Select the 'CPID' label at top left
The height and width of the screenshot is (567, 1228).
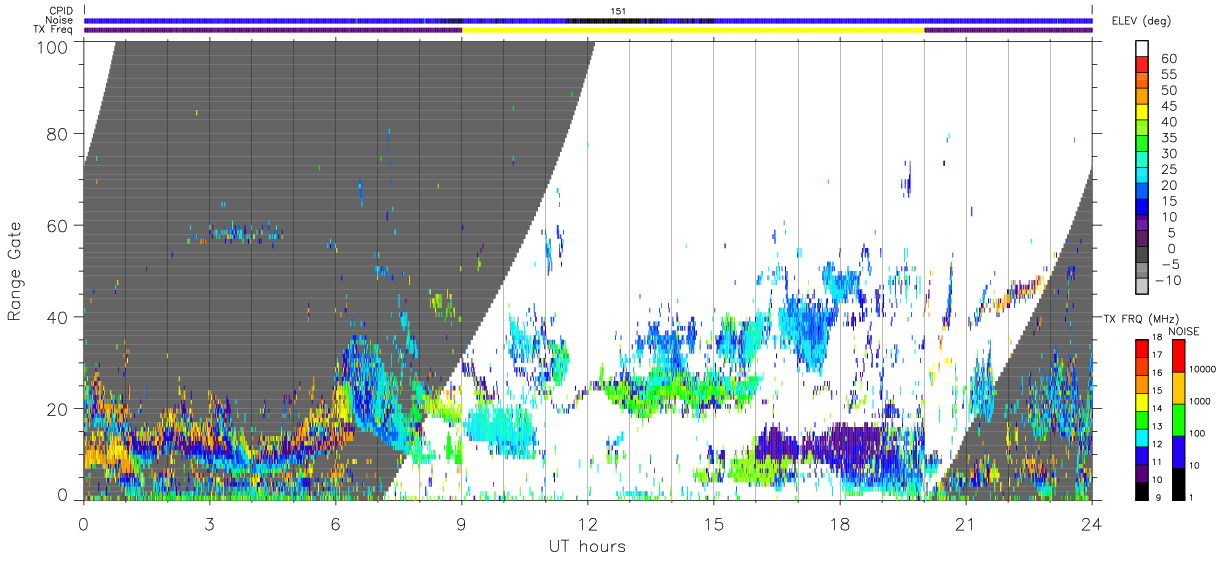(x=62, y=11)
